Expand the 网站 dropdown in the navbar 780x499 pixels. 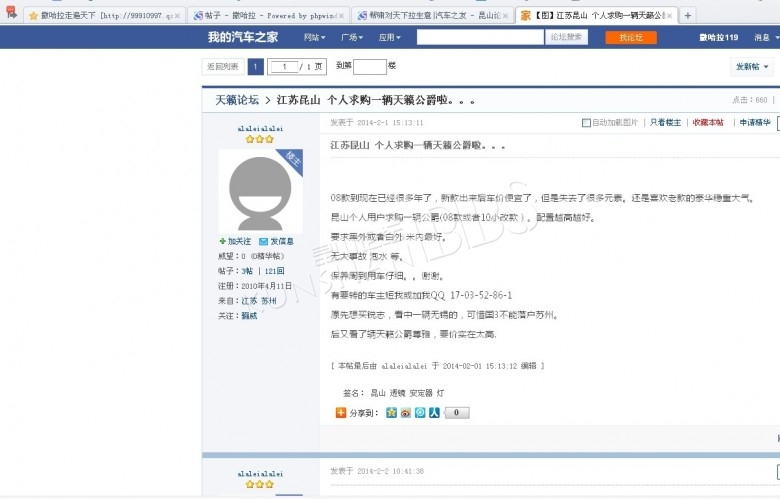click(x=314, y=37)
